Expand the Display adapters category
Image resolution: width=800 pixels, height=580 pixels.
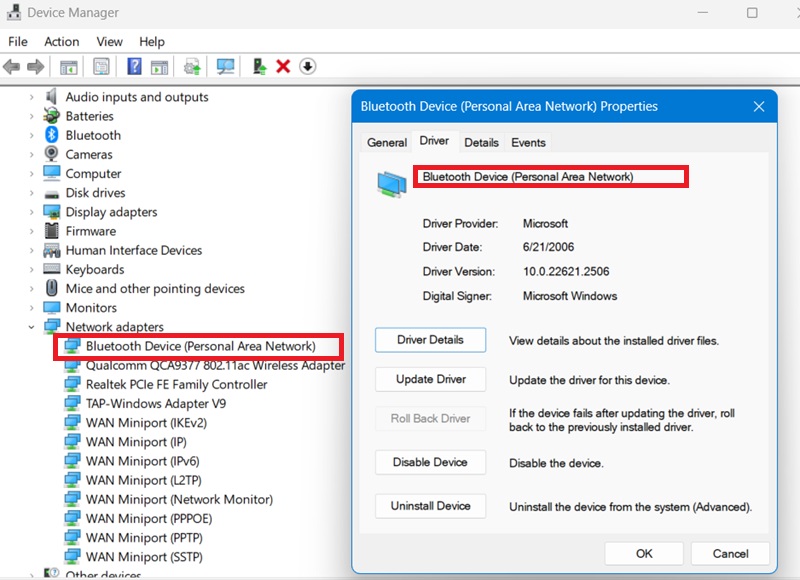[33, 212]
